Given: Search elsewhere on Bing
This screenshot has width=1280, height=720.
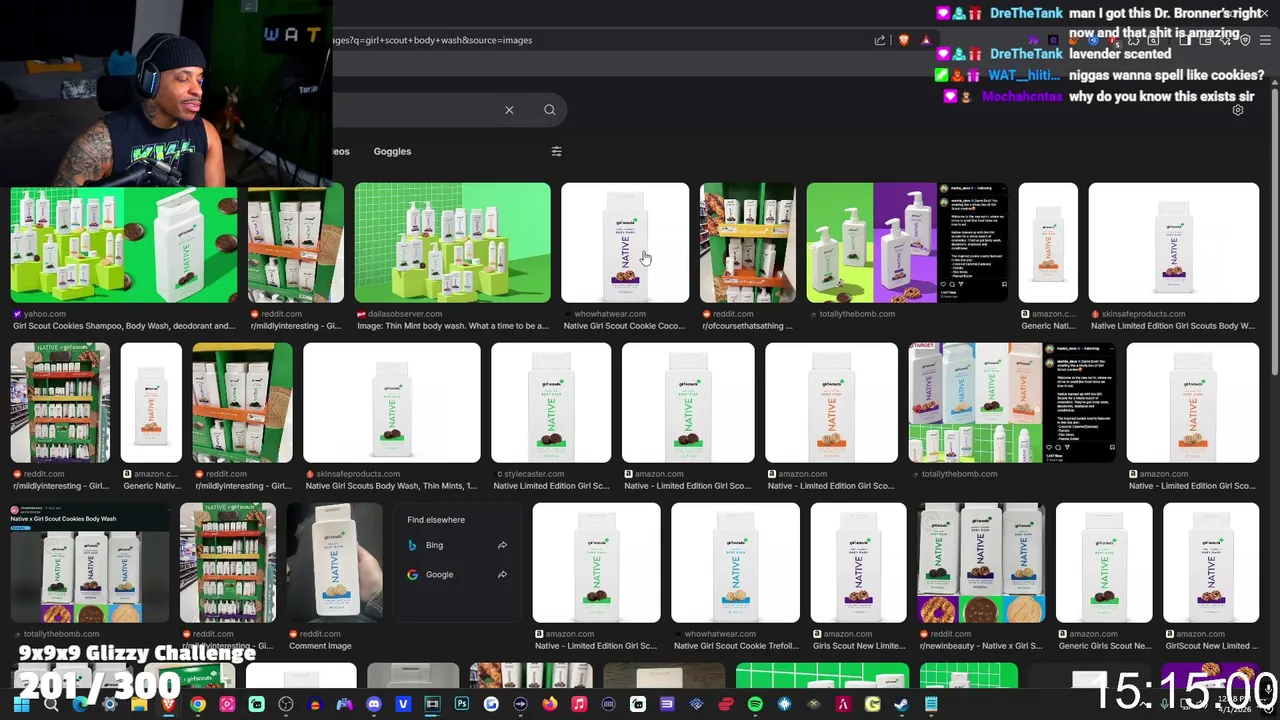Looking at the screenshot, I should pos(434,545).
